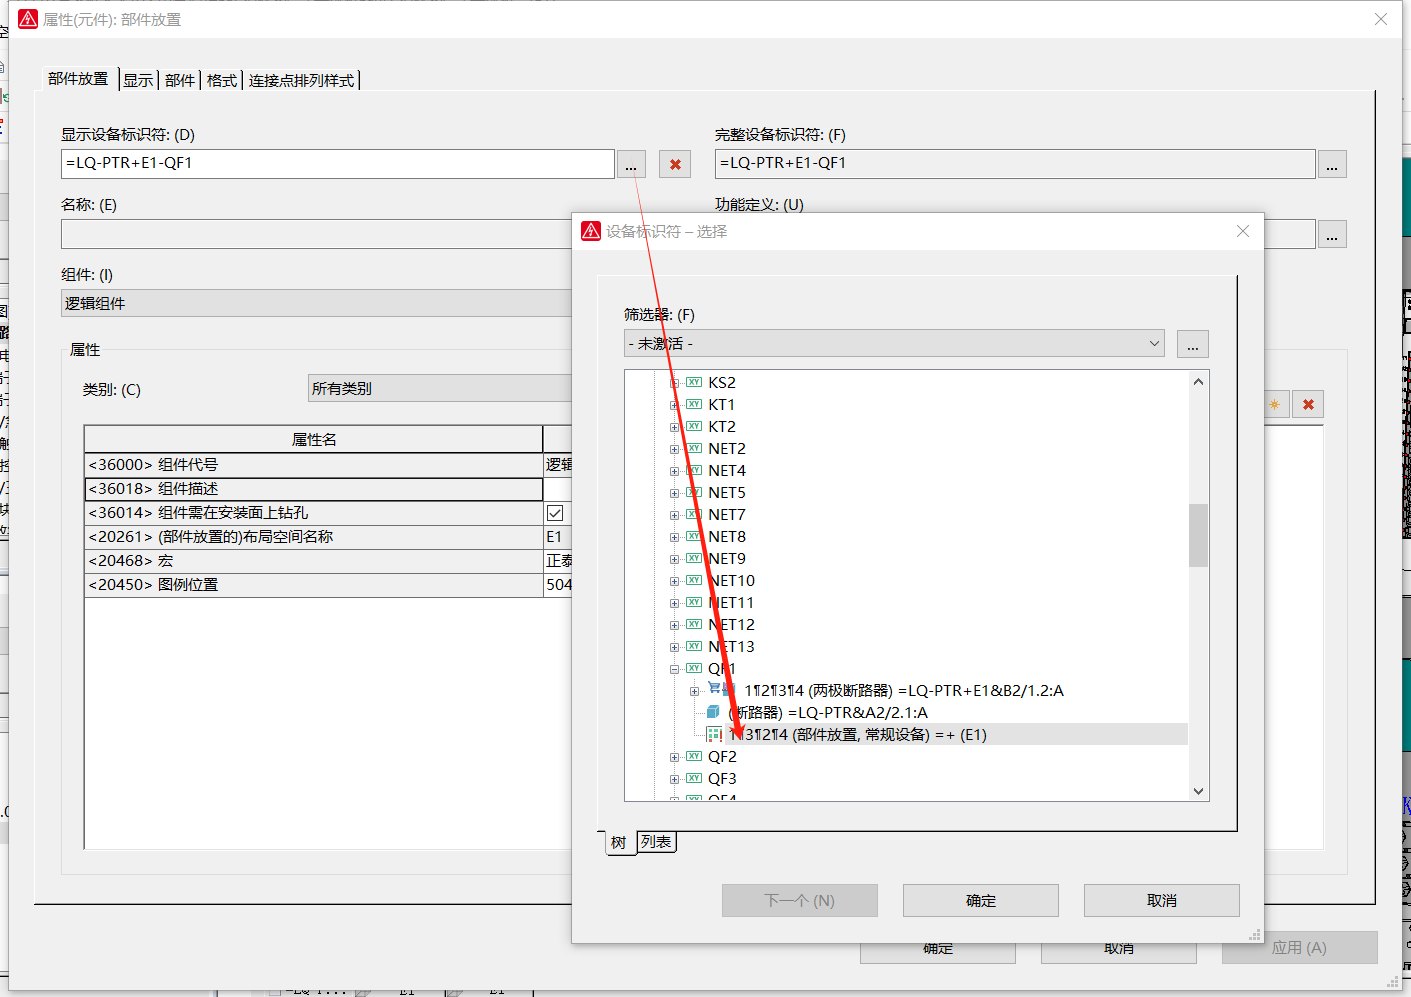Click the tree's vertical scrollbar down arrow
Screen dimensions: 1411x997
pyautogui.click(x=1198, y=791)
